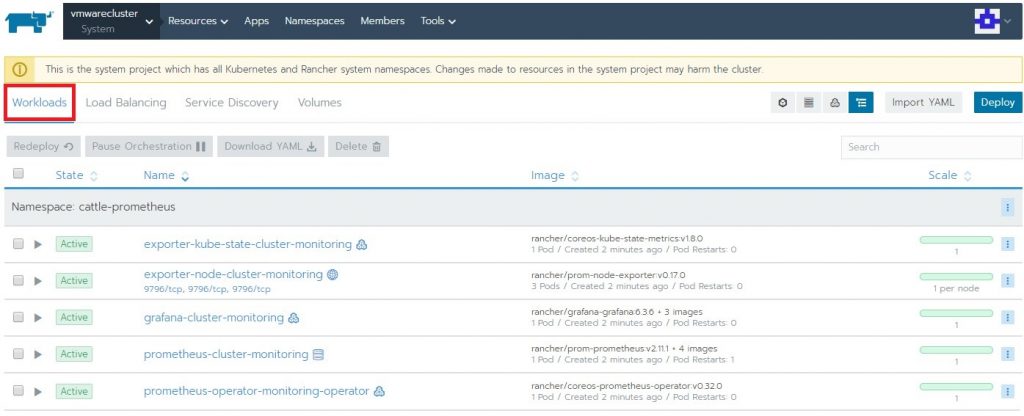Open the prometheus-cluster-monitoring workload link
This screenshot has width=1024, height=416.
(x=226, y=354)
